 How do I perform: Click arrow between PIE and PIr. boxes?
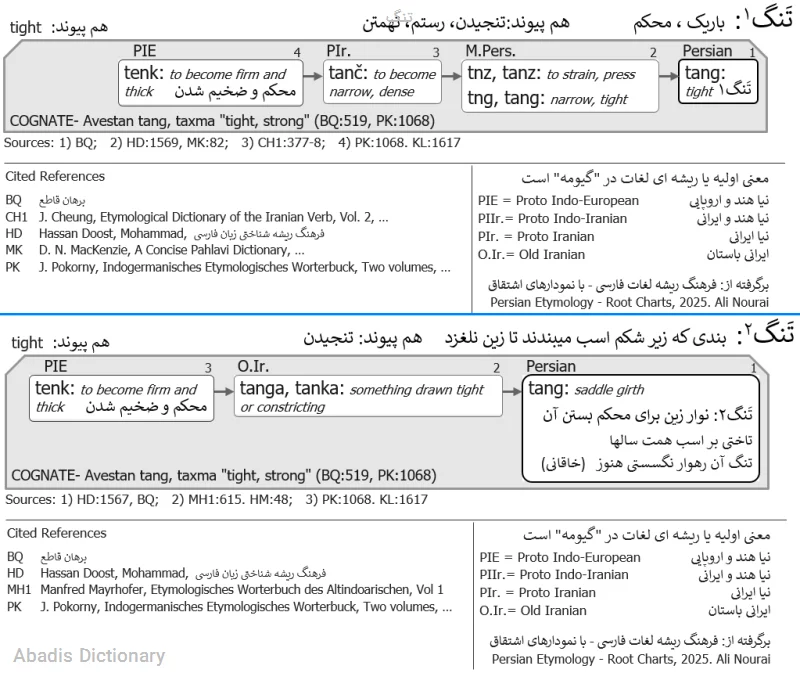point(313,76)
